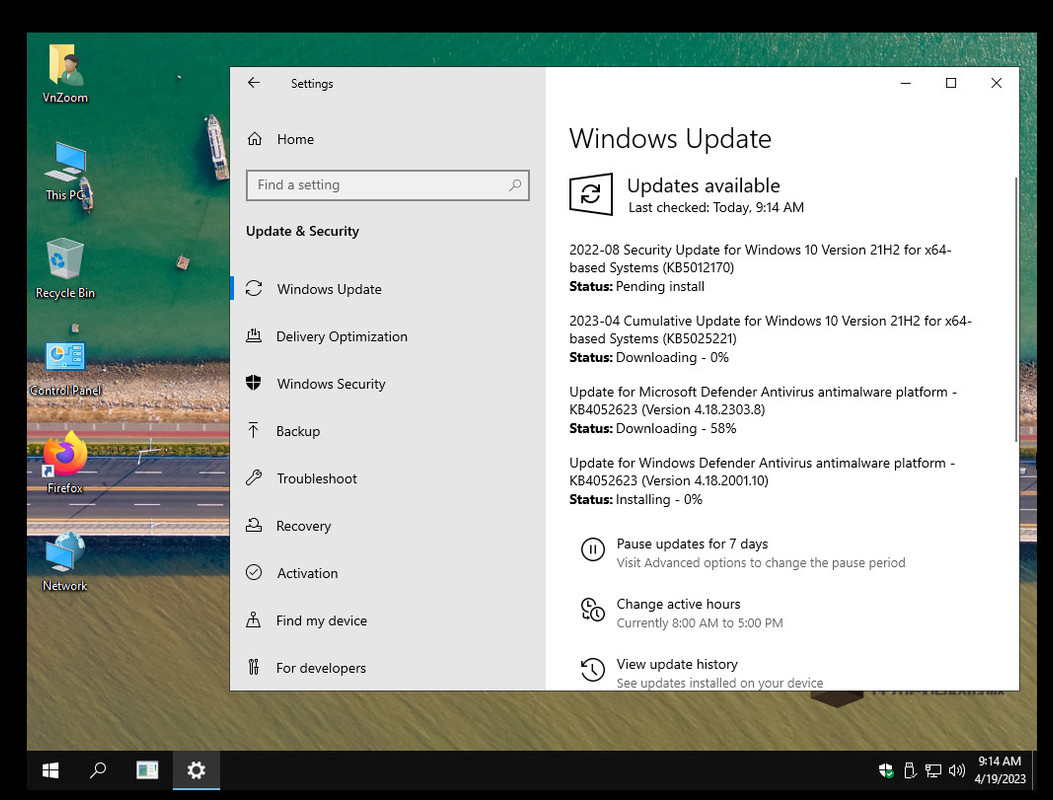The height and width of the screenshot is (800, 1053).
Task: Click the active hours clock icon
Action: (x=592, y=610)
